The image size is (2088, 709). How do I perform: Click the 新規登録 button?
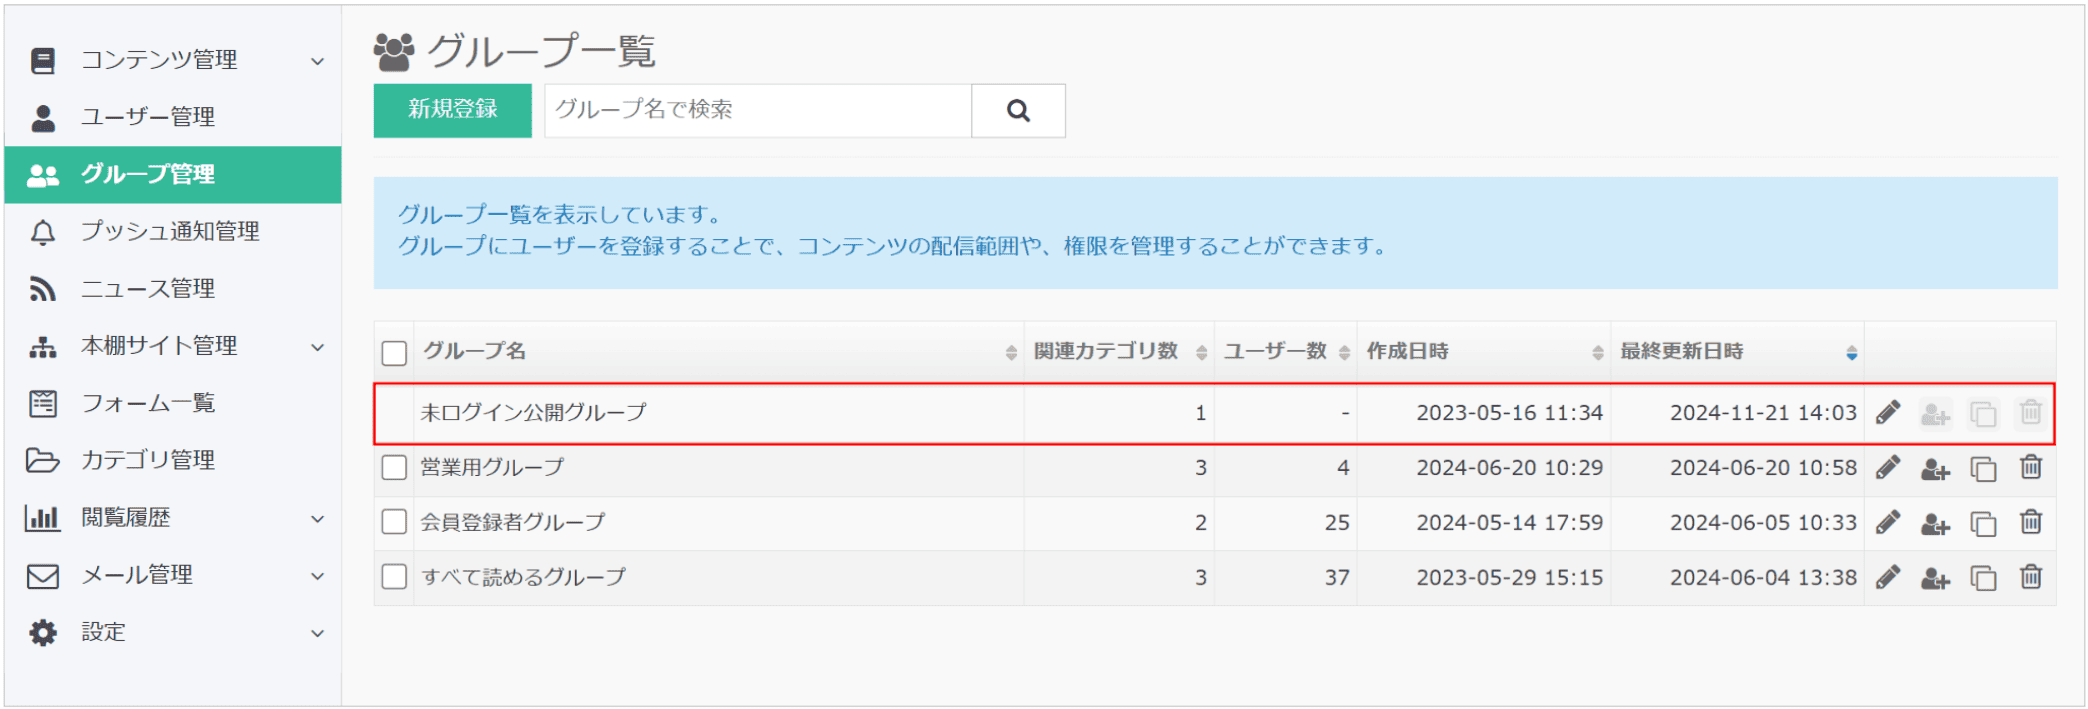click(x=452, y=110)
